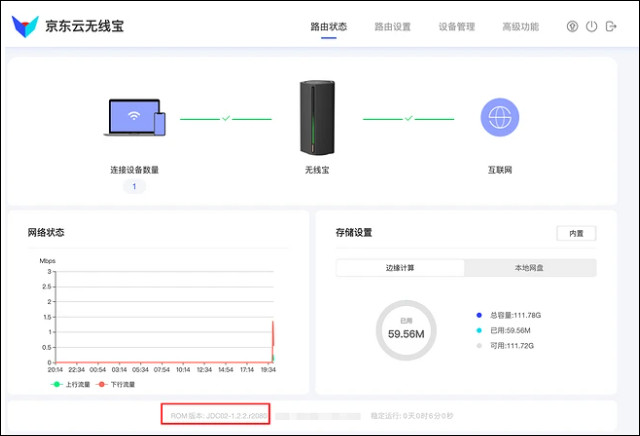Screen dimensions: 640x436
Task: Click the logout exit icon in header
Action: tap(611, 27)
